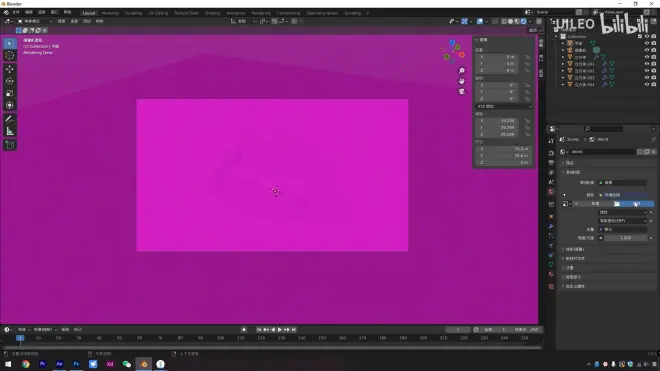
Task: Select the Rotate tool
Action: coord(10,81)
